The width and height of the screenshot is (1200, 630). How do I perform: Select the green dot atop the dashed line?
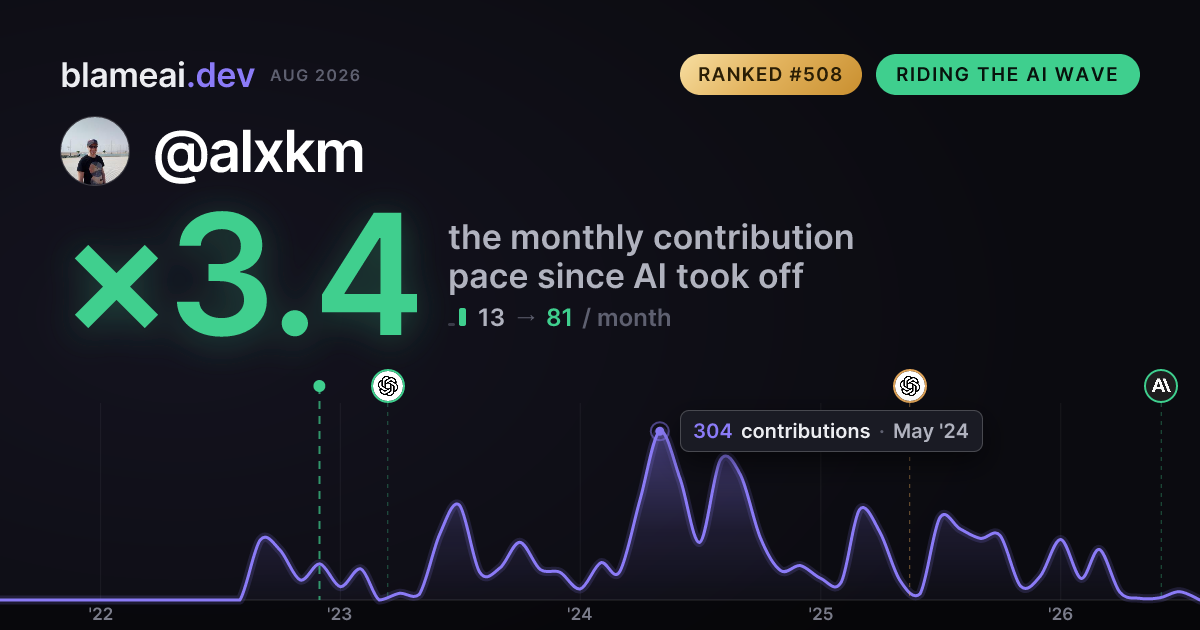(319, 386)
